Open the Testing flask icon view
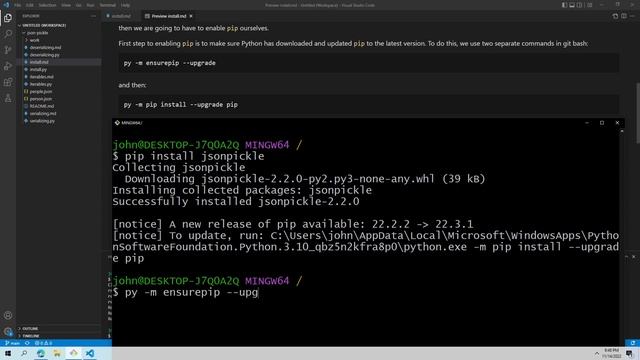Screen dimensions: 640x360 [8, 98]
